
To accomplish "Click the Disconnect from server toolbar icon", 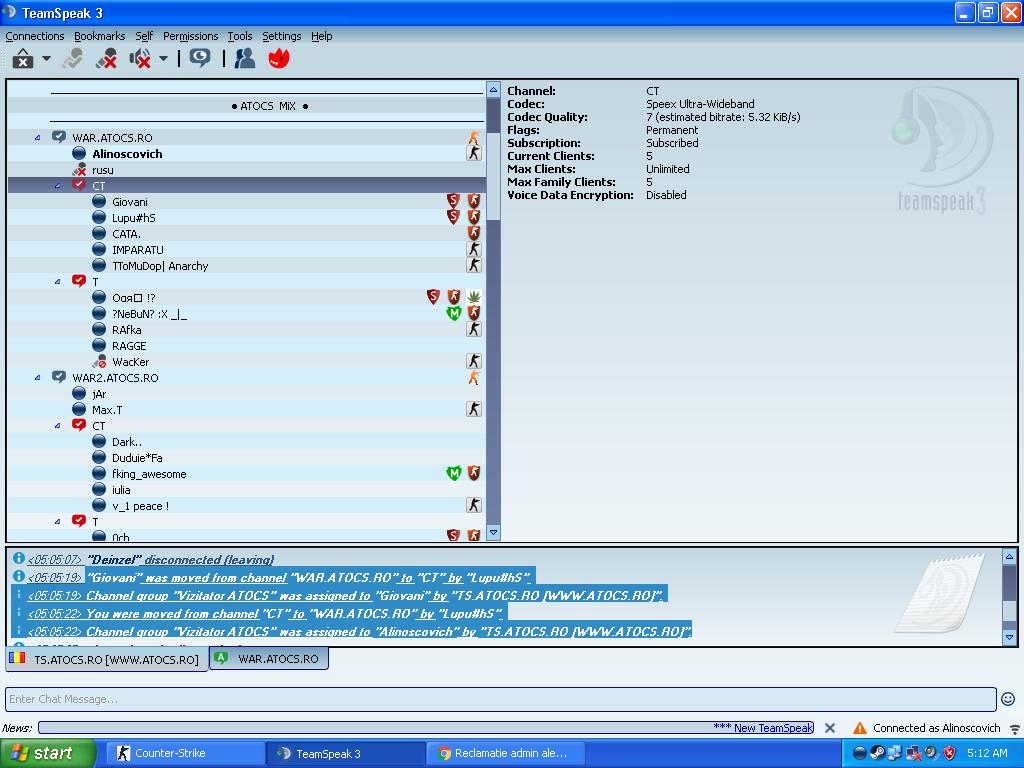I will point(72,59).
